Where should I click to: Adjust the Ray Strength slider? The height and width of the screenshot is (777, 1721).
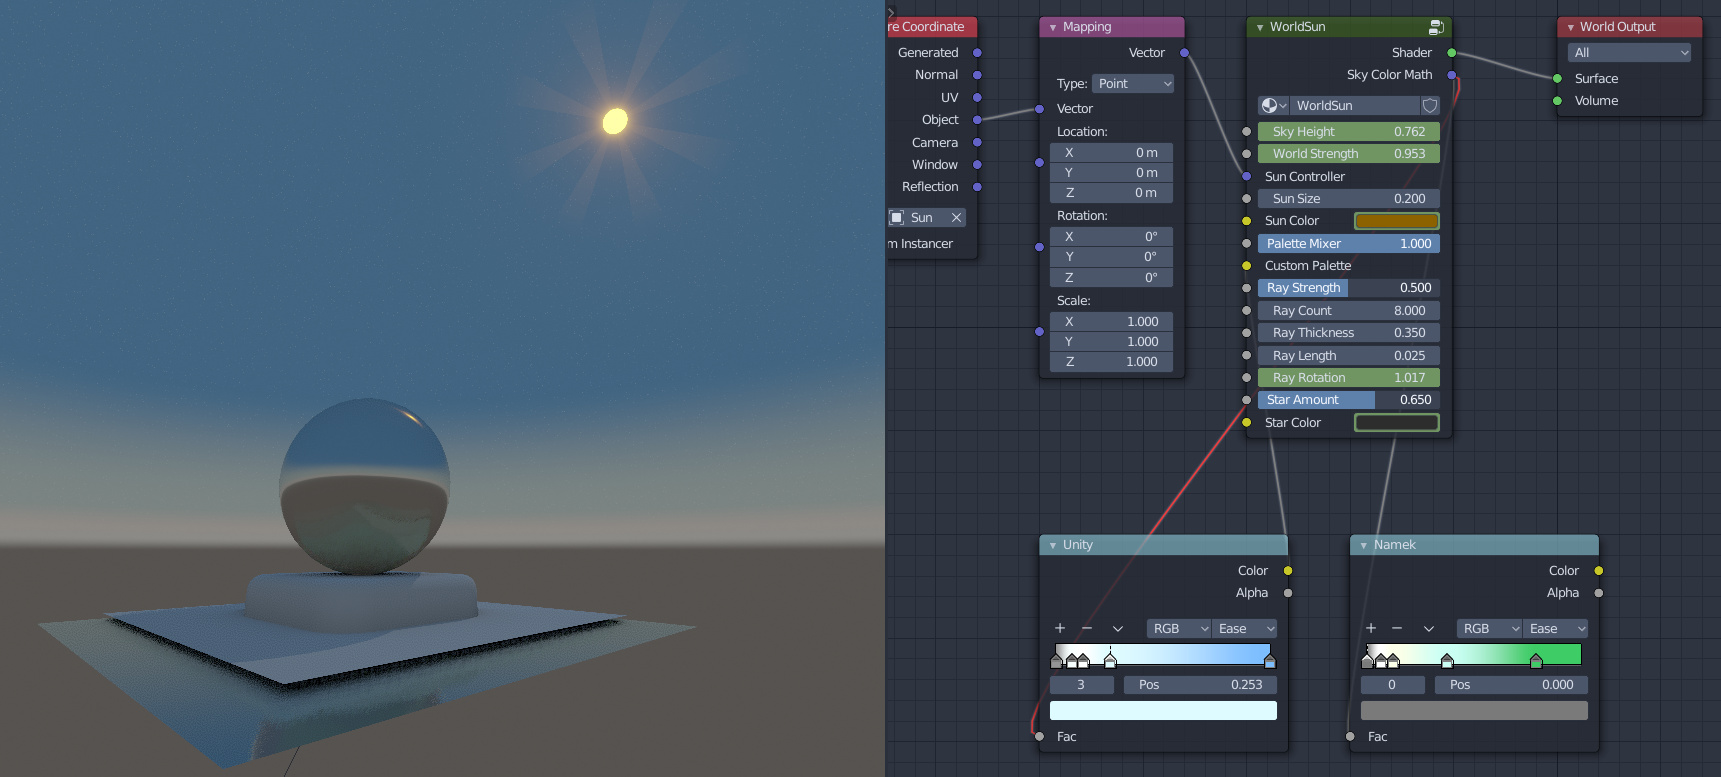tap(1349, 288)
